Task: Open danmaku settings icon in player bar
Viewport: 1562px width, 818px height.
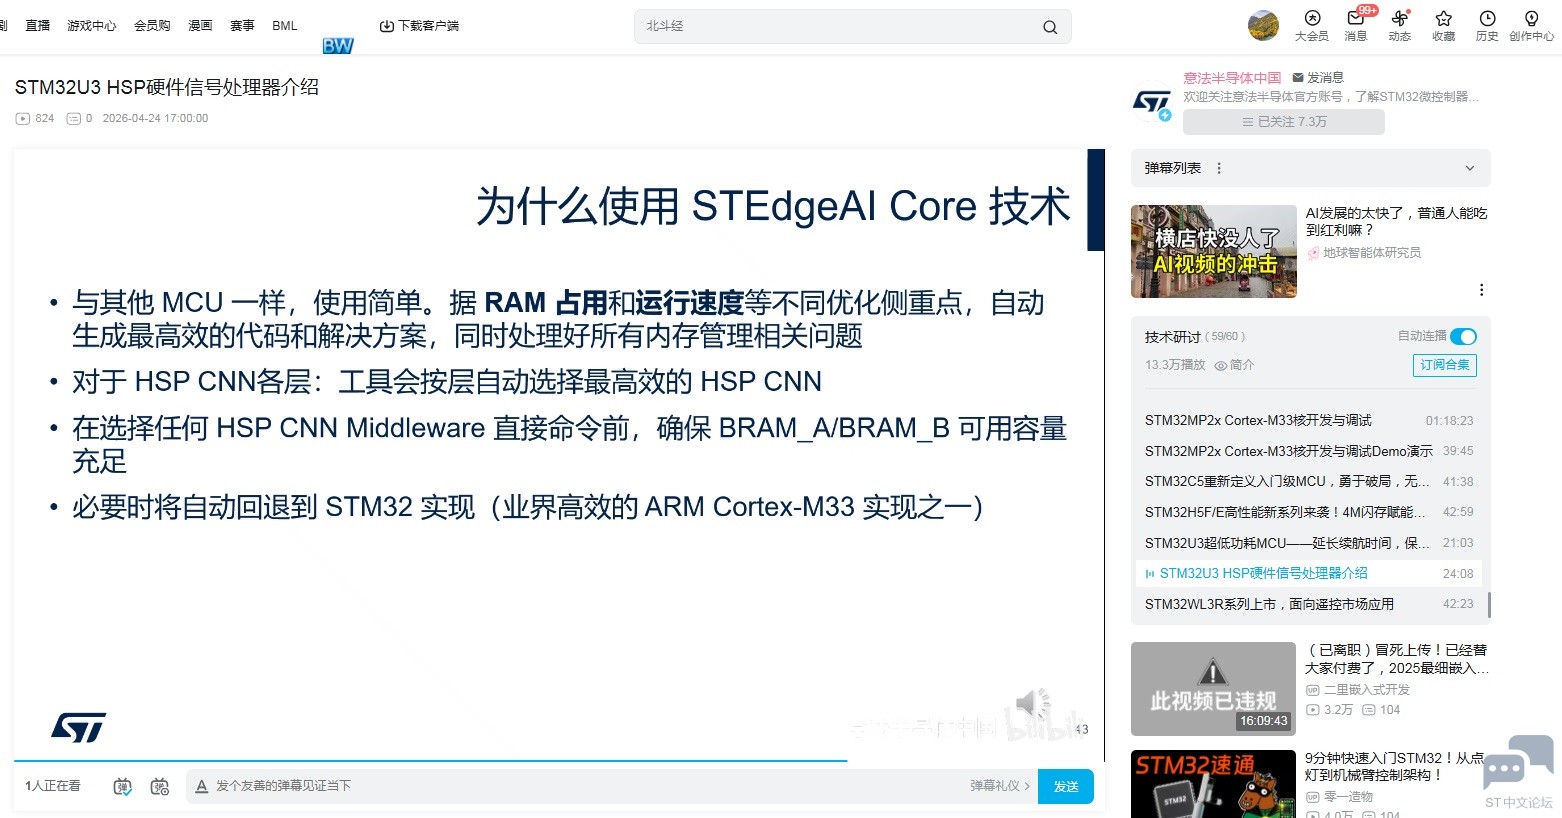Action: (160, 787)
